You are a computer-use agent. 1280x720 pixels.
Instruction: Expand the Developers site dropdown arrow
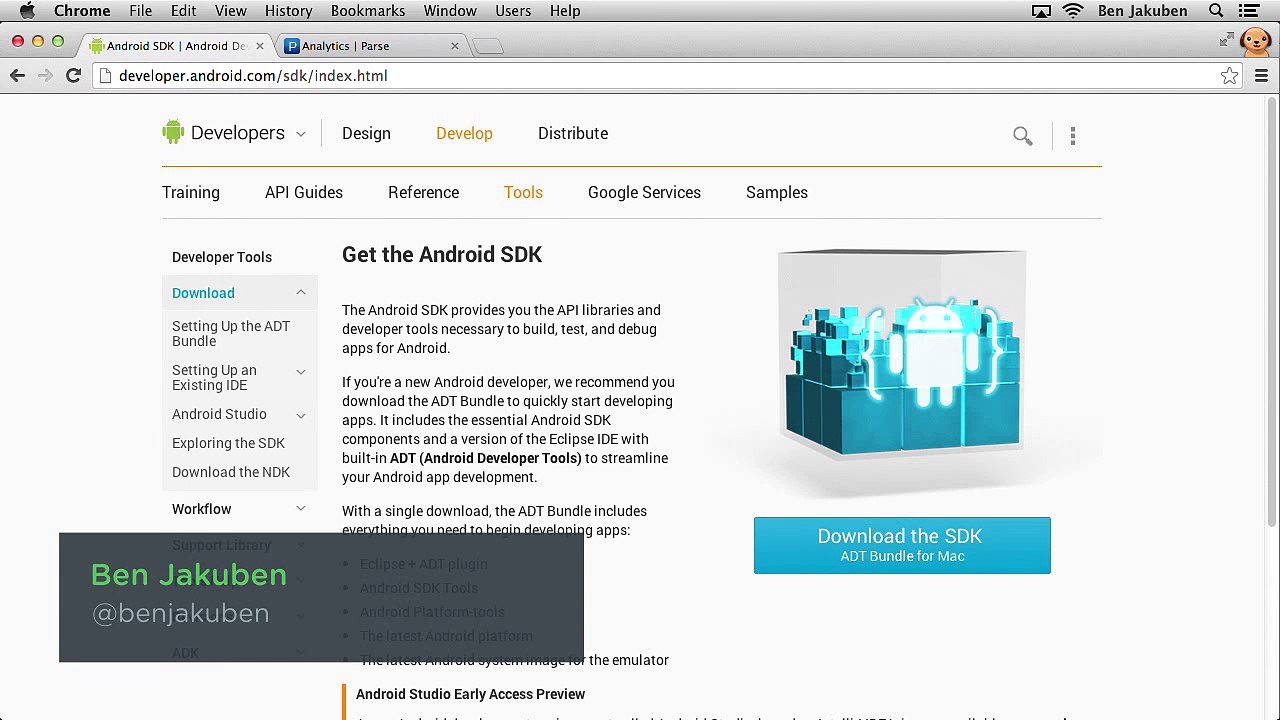coord(300,134)
